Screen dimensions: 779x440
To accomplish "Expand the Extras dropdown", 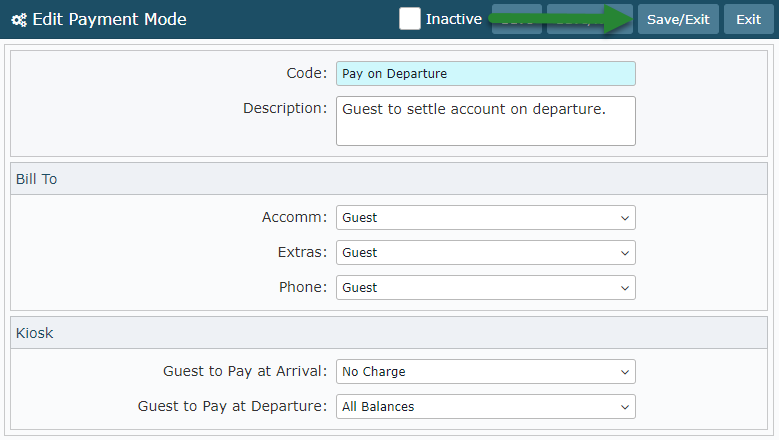I will click(485, 253).
